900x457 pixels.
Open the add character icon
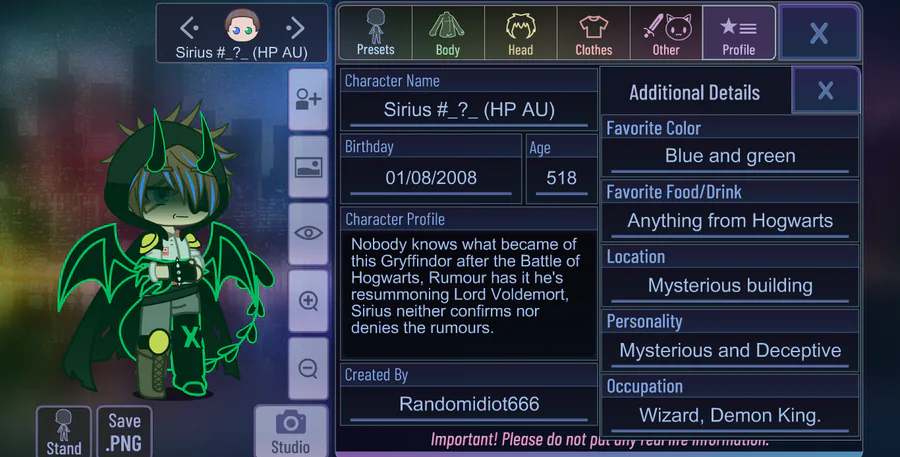tap(308, 100)
